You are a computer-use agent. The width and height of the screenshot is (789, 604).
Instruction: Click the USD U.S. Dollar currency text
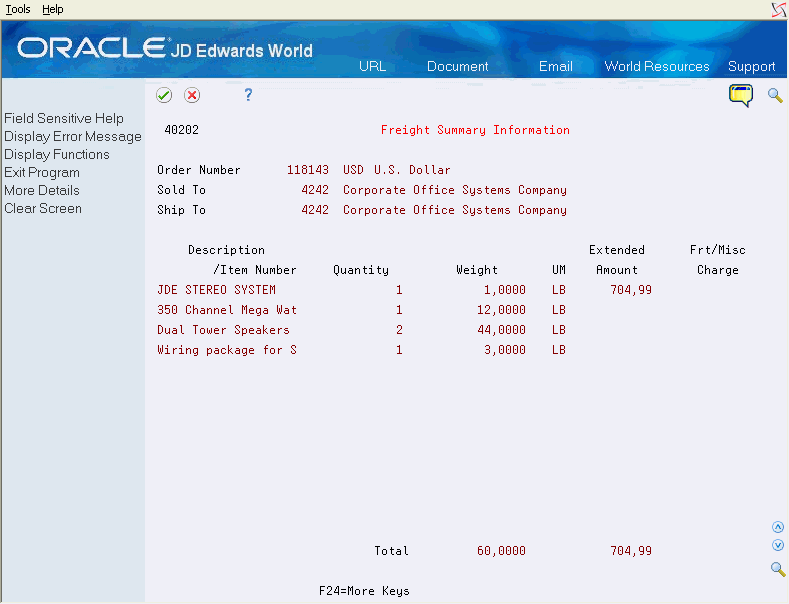[397, 170]
